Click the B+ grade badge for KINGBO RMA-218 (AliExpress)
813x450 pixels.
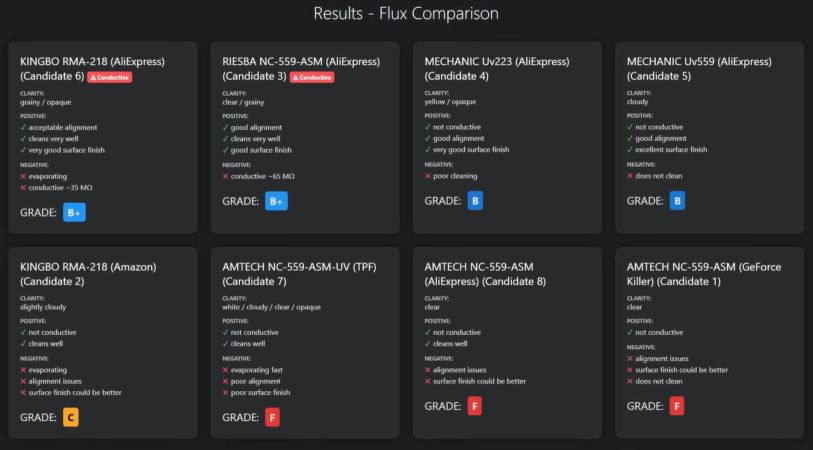76,212
